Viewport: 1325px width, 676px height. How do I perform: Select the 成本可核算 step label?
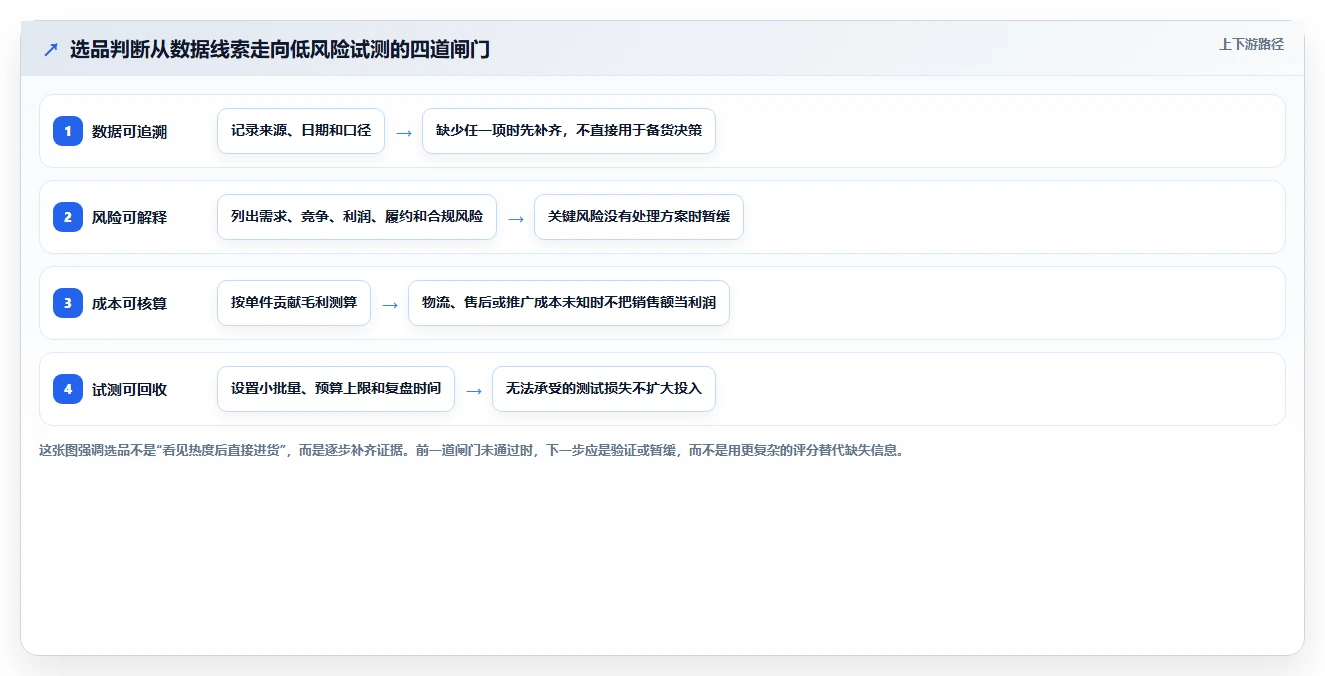coord(129,303)
